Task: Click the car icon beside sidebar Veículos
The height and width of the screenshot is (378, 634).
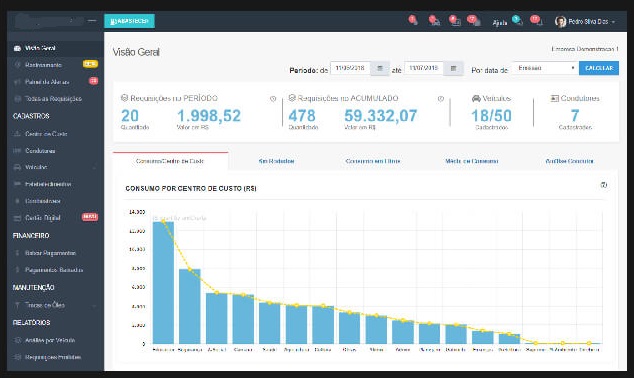Action: pyautogui.click(x=17, y=167)
